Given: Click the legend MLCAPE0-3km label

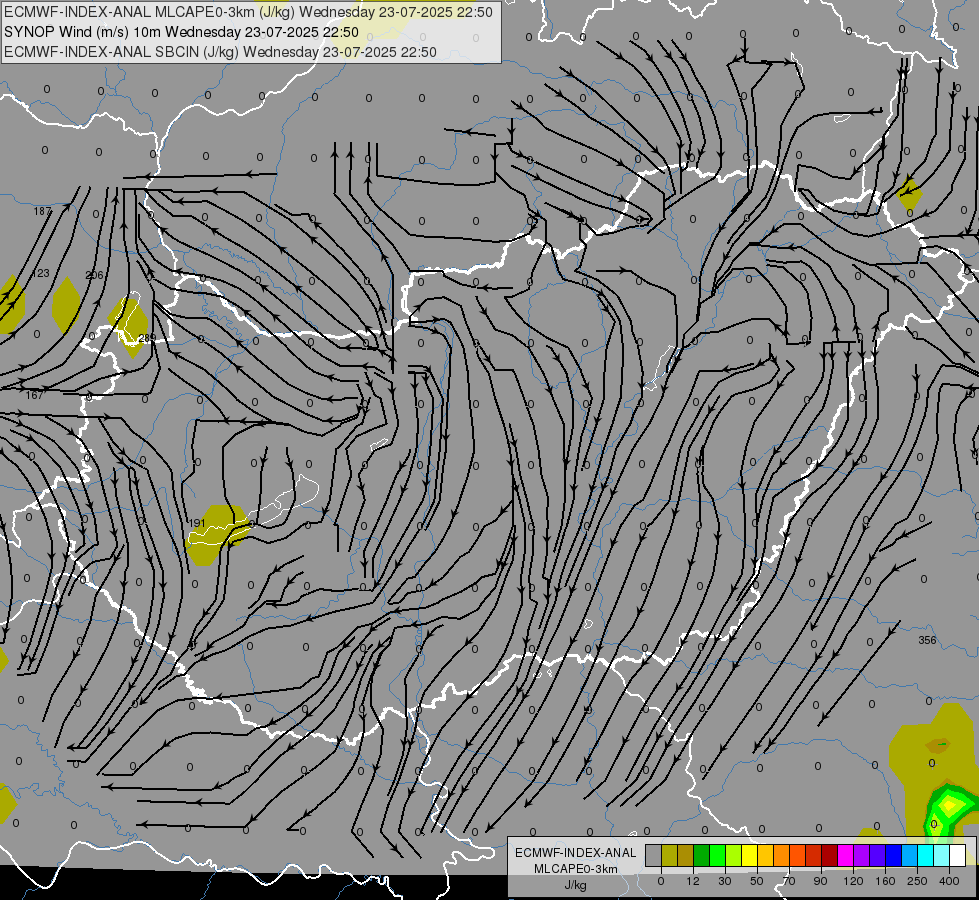Looking at the screenshot, I should click(x=575, y=869).
